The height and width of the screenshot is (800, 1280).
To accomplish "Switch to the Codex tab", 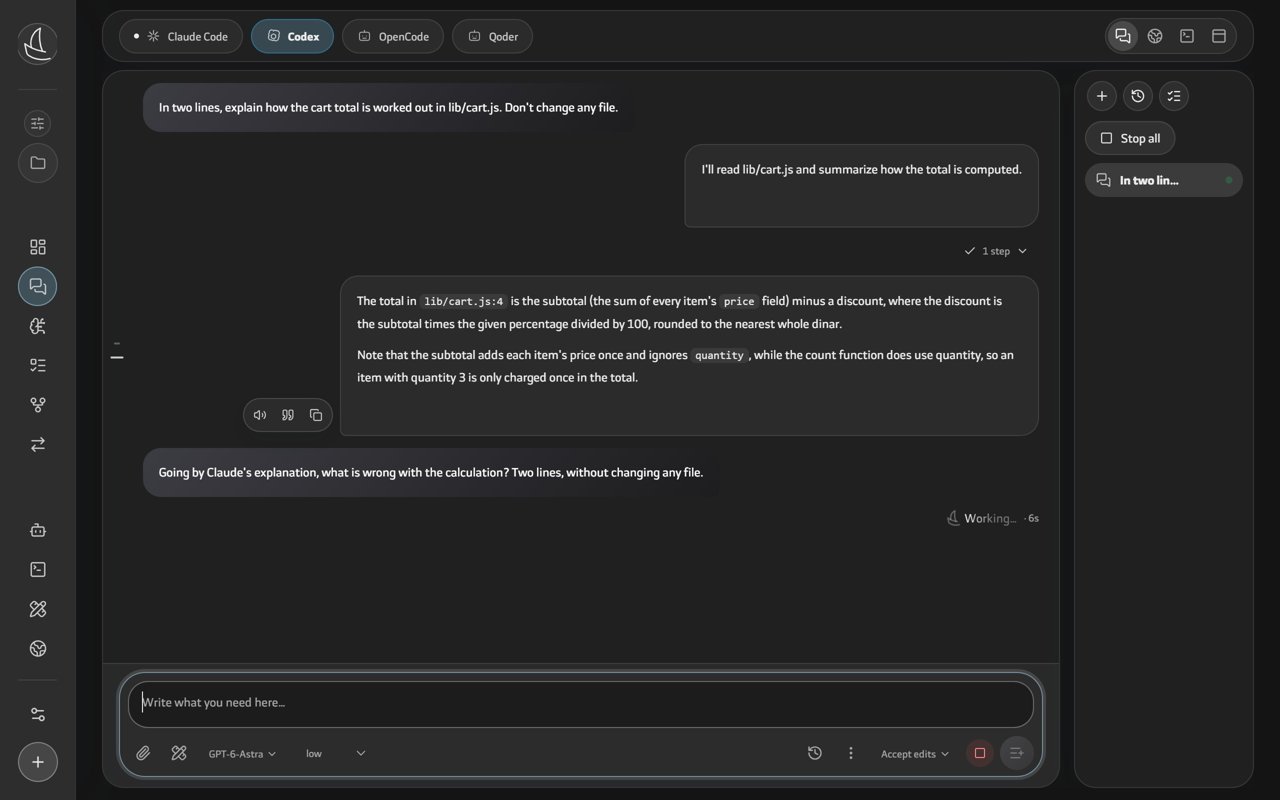I will point(292,36).
